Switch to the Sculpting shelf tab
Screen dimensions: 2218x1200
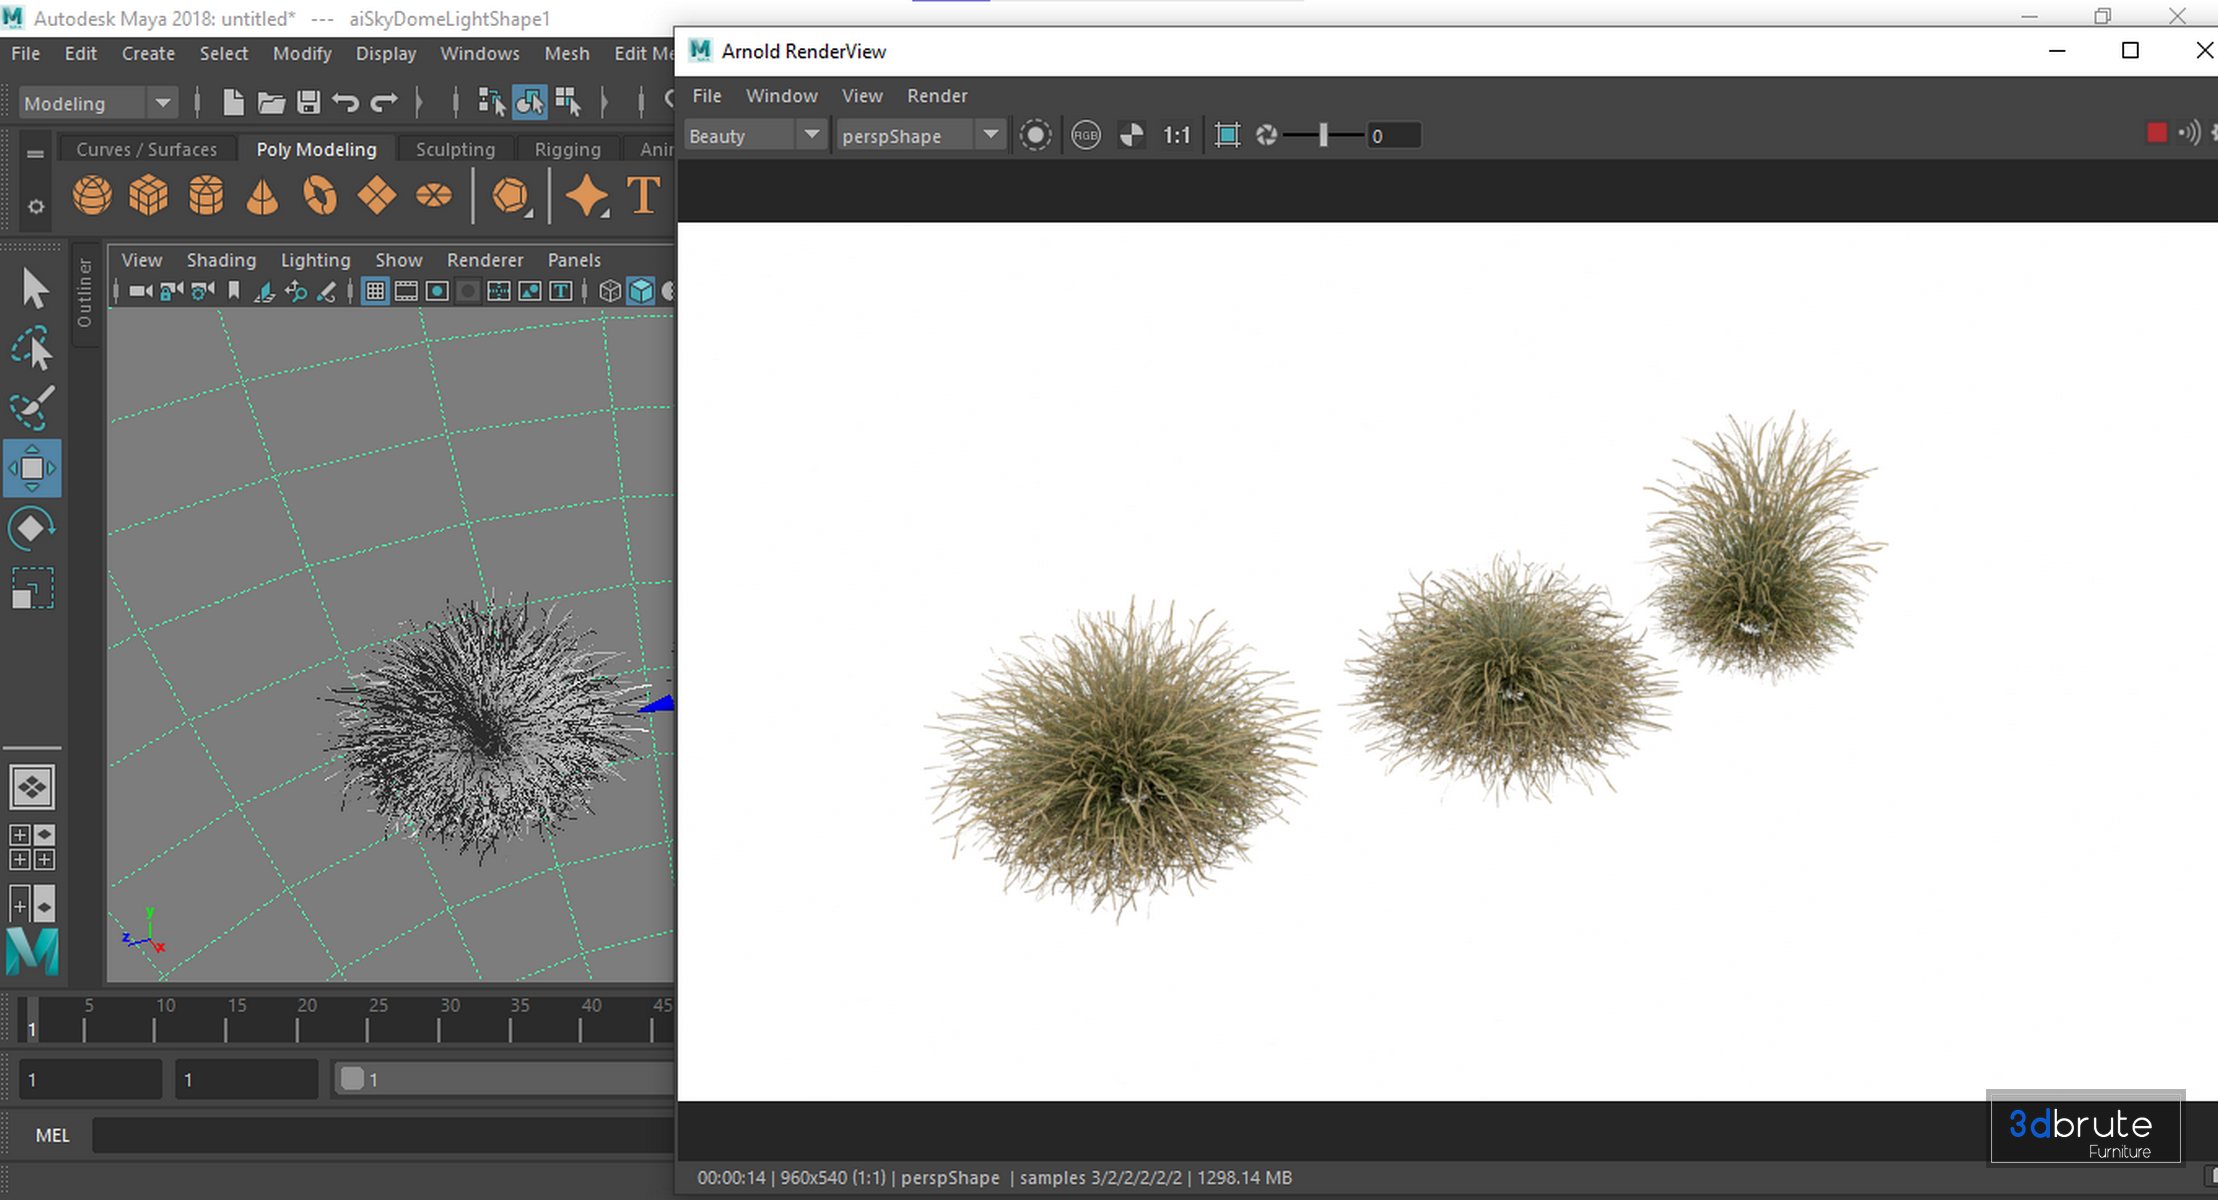(x=455, y=149)
